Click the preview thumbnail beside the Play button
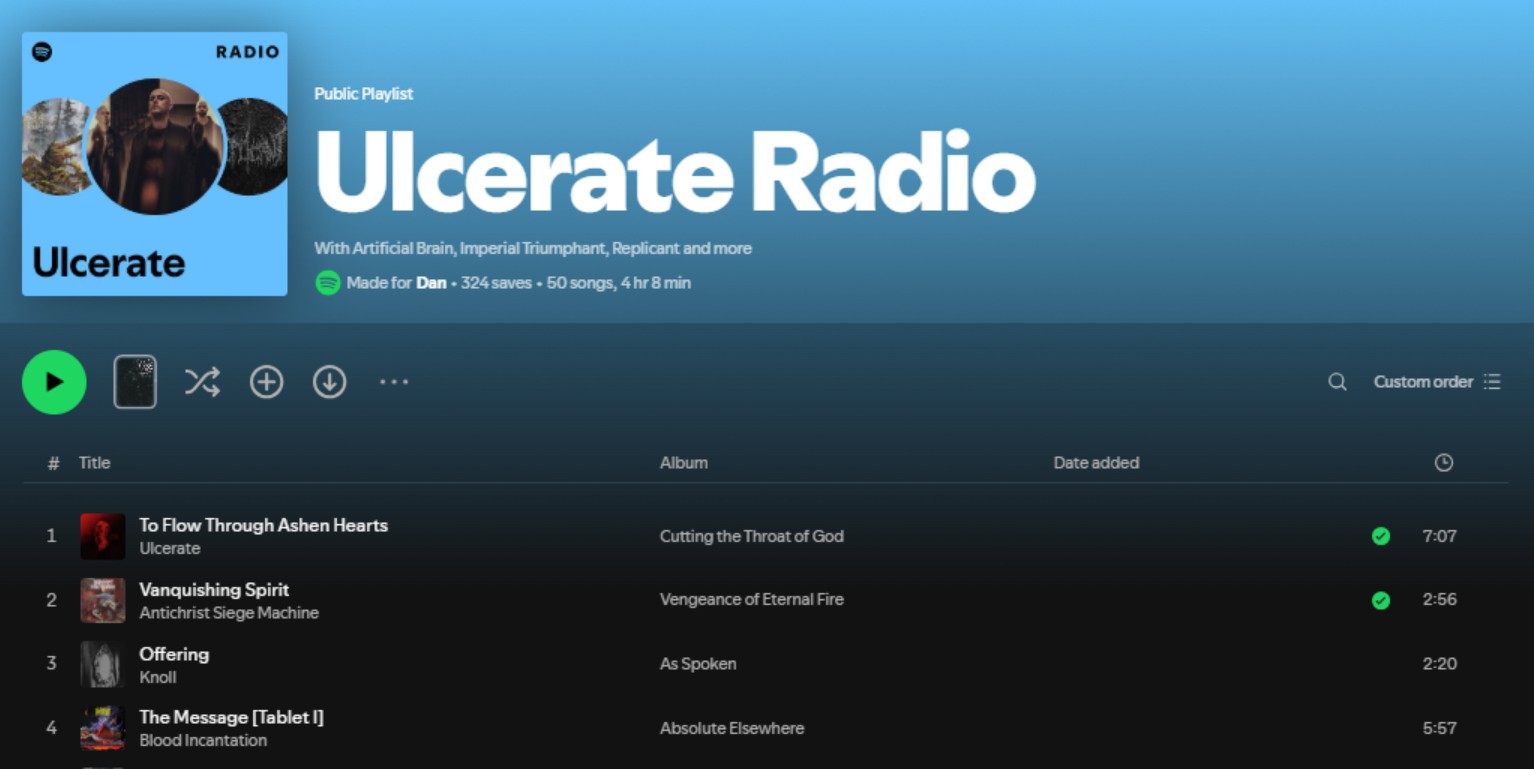This screenshot has width=1534, height=769. click(x=135, y=382)
